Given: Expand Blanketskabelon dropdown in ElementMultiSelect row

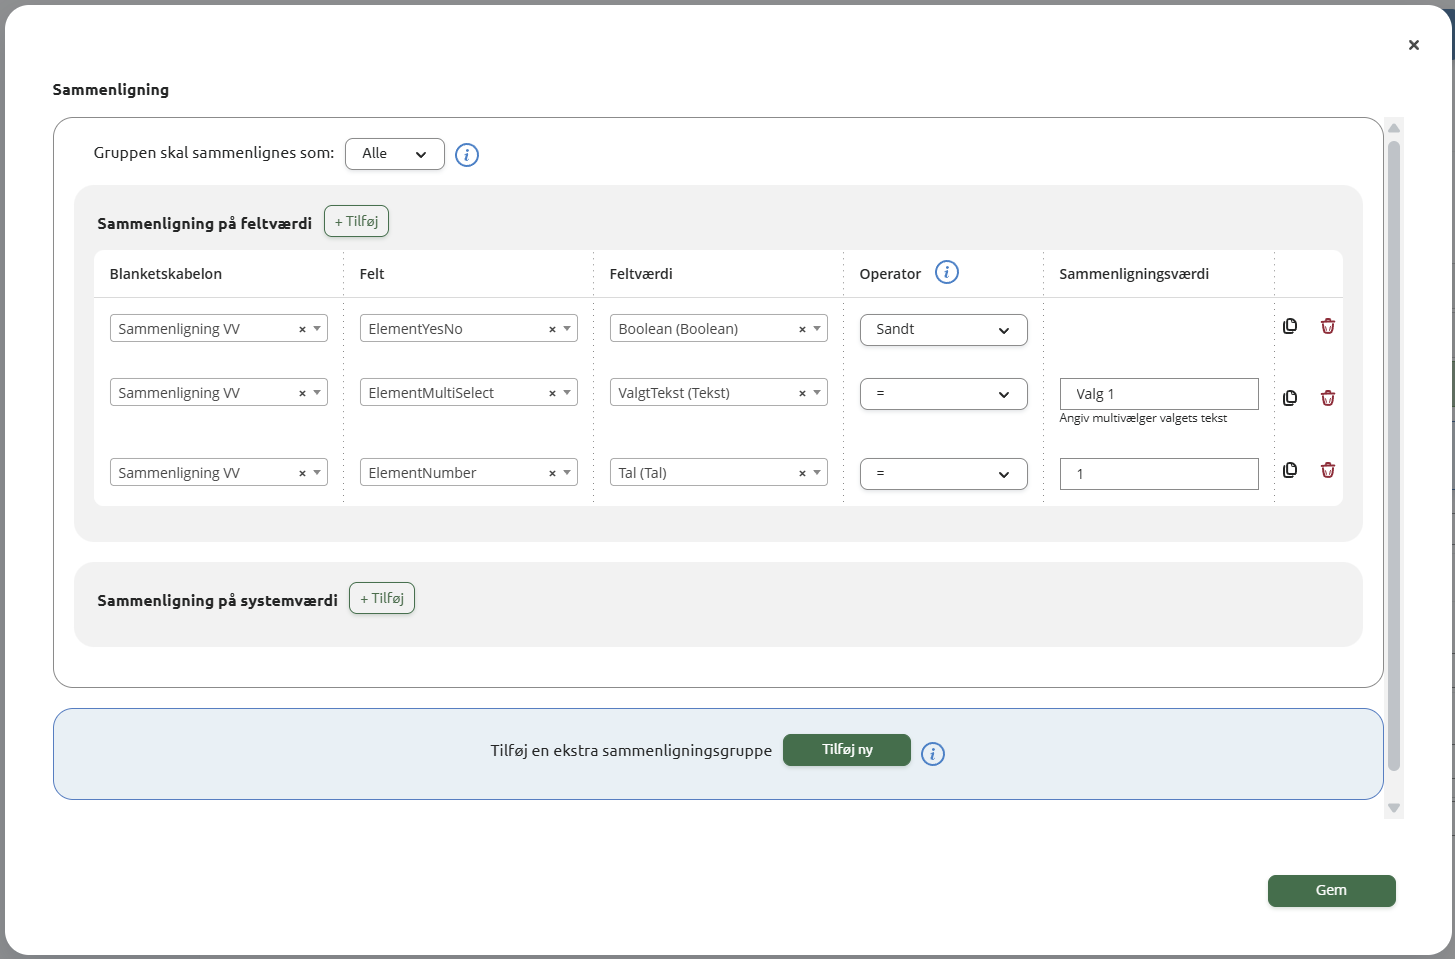Looking at the screenshot, I should (317, 393).
